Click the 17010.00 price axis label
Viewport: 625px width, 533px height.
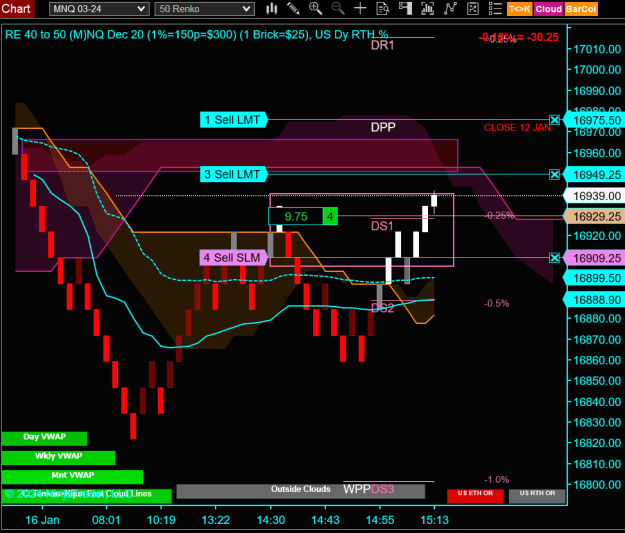click(597, 49)
